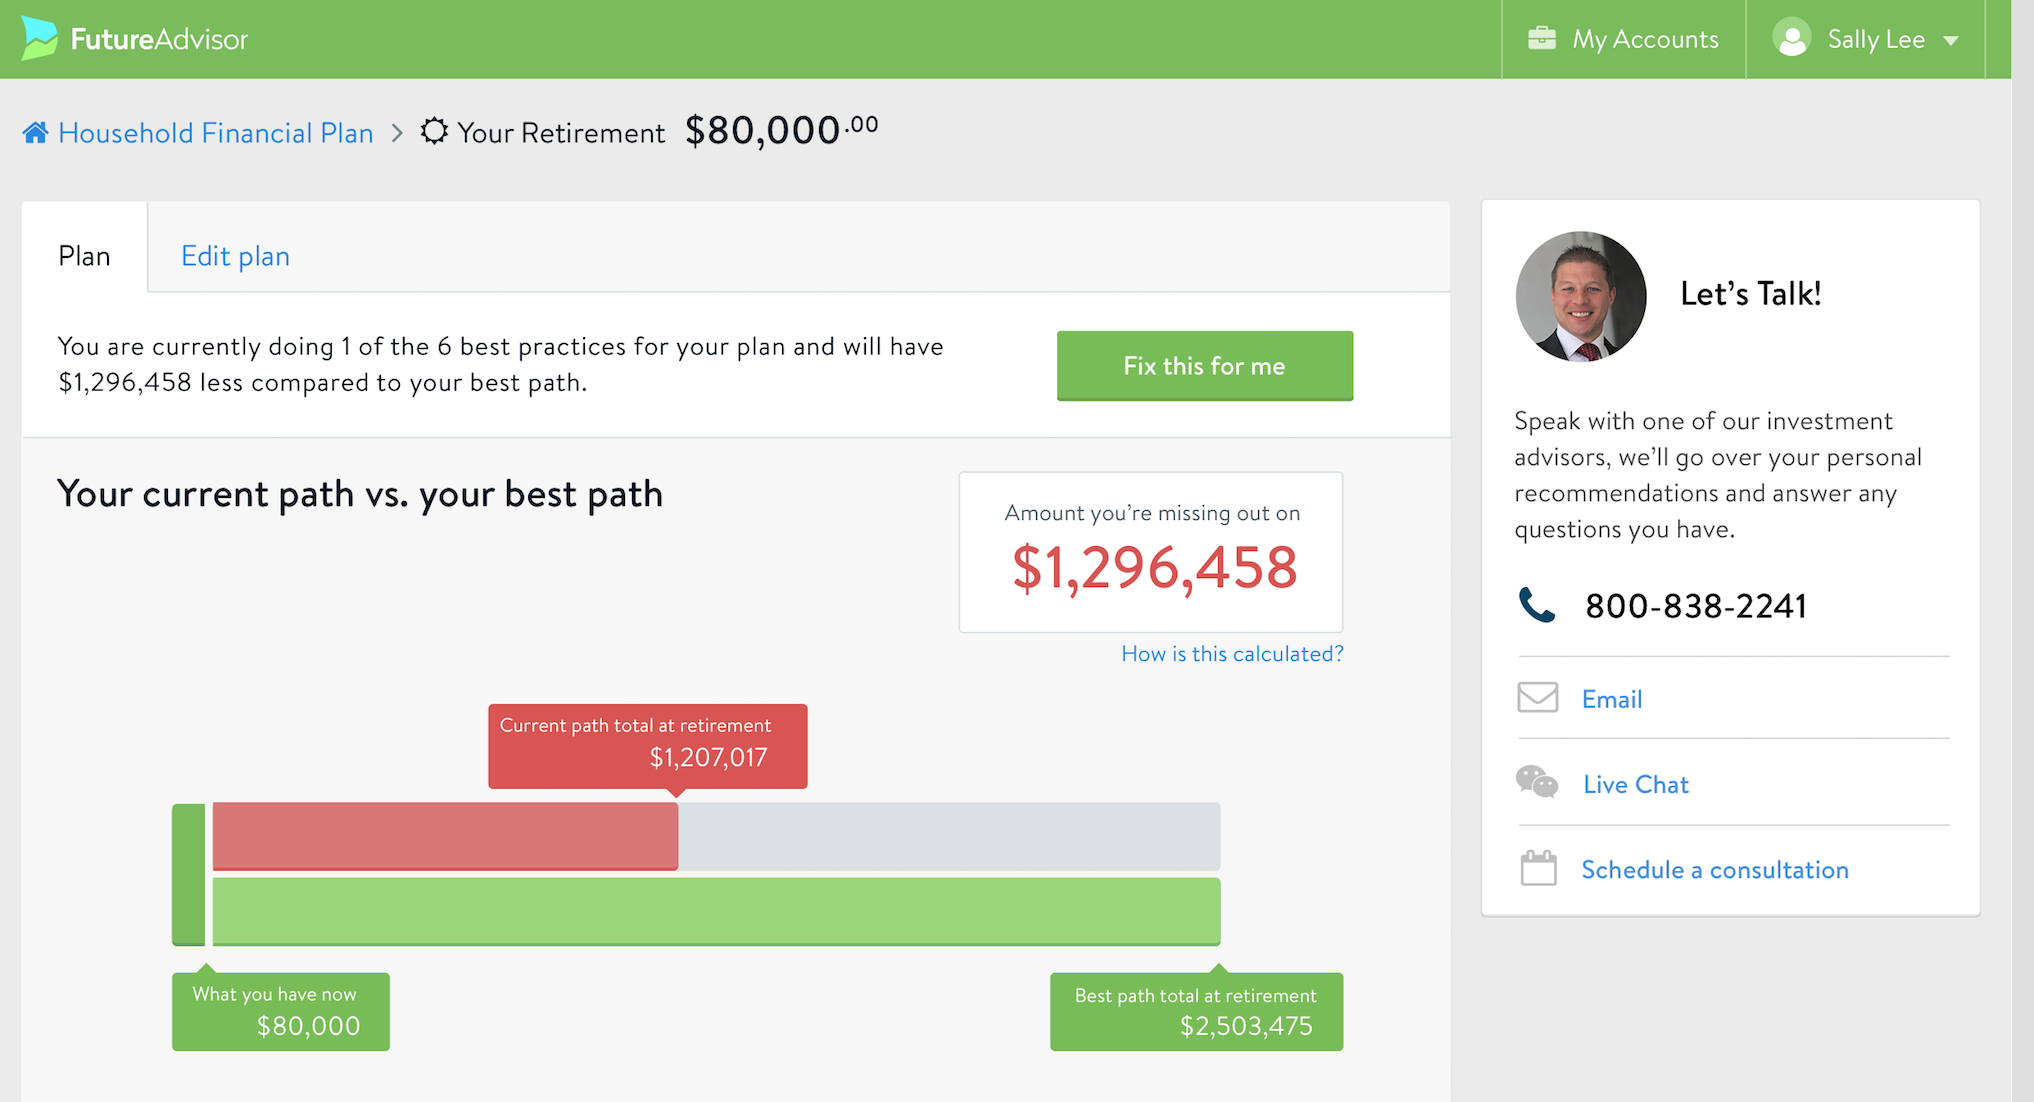Click the calendar icon for scheduling

point(1537,868)
